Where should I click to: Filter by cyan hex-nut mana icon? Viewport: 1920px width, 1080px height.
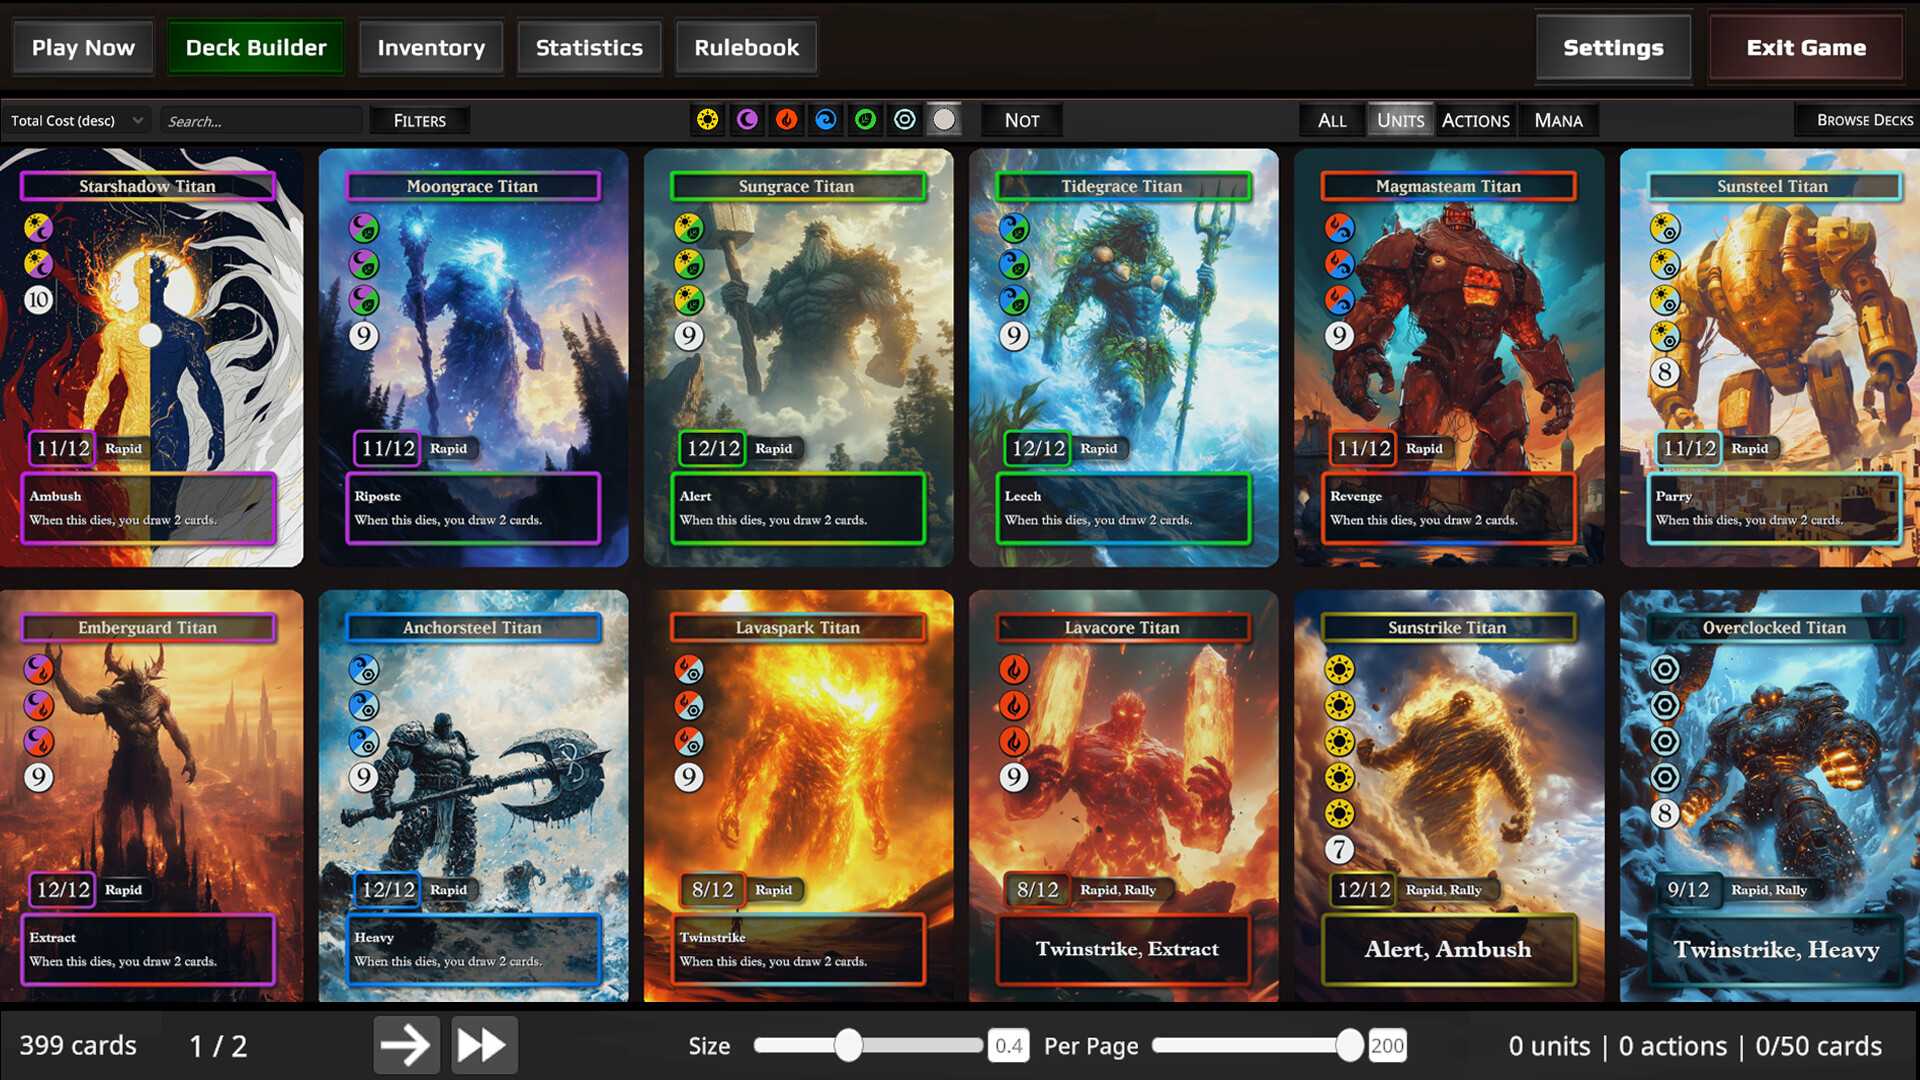(905, 120)
